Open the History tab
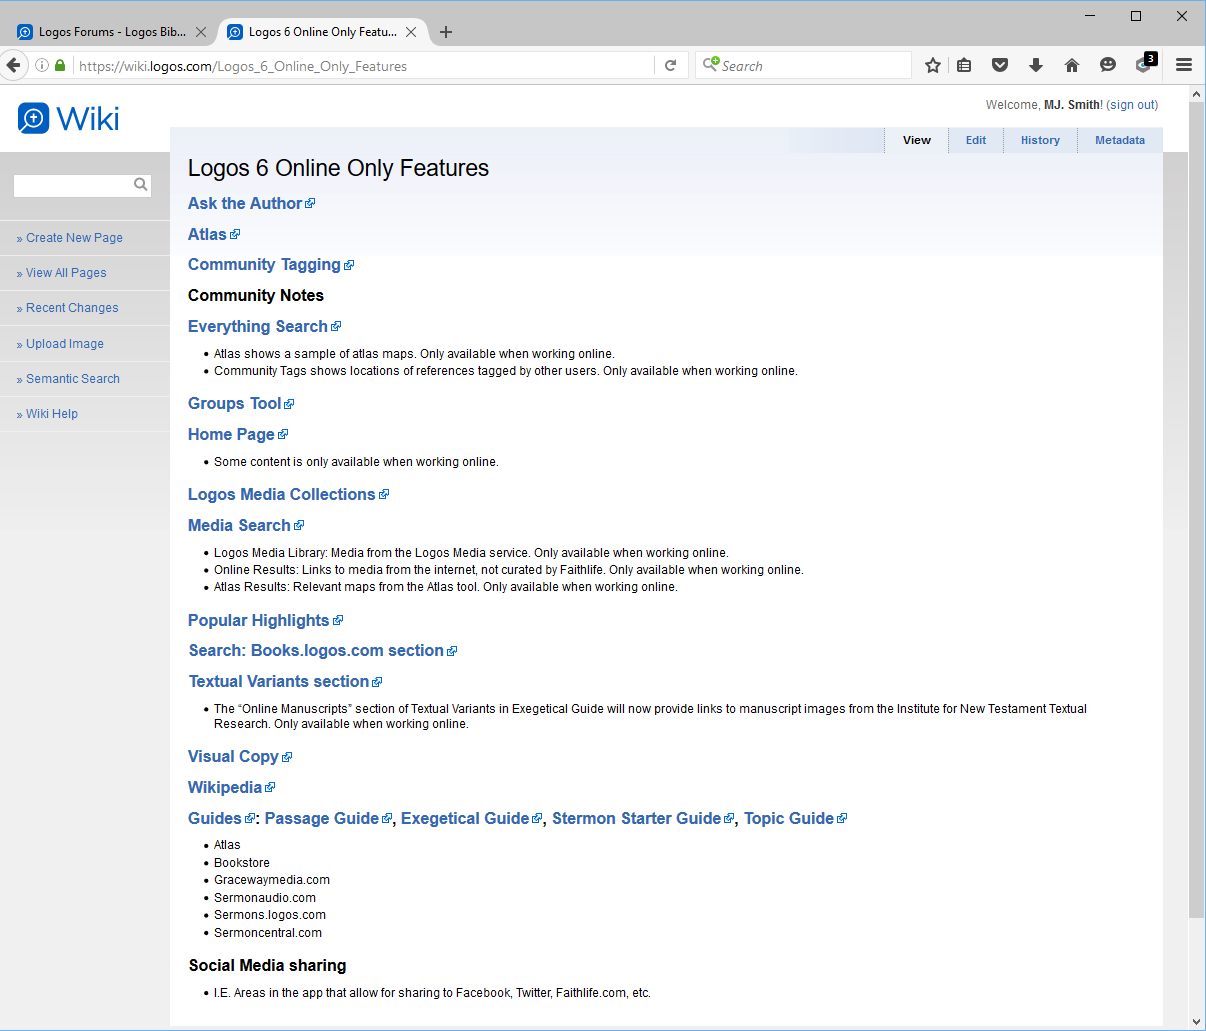Viewport: 1206px width, 1031px height. tap(1040, 140)
